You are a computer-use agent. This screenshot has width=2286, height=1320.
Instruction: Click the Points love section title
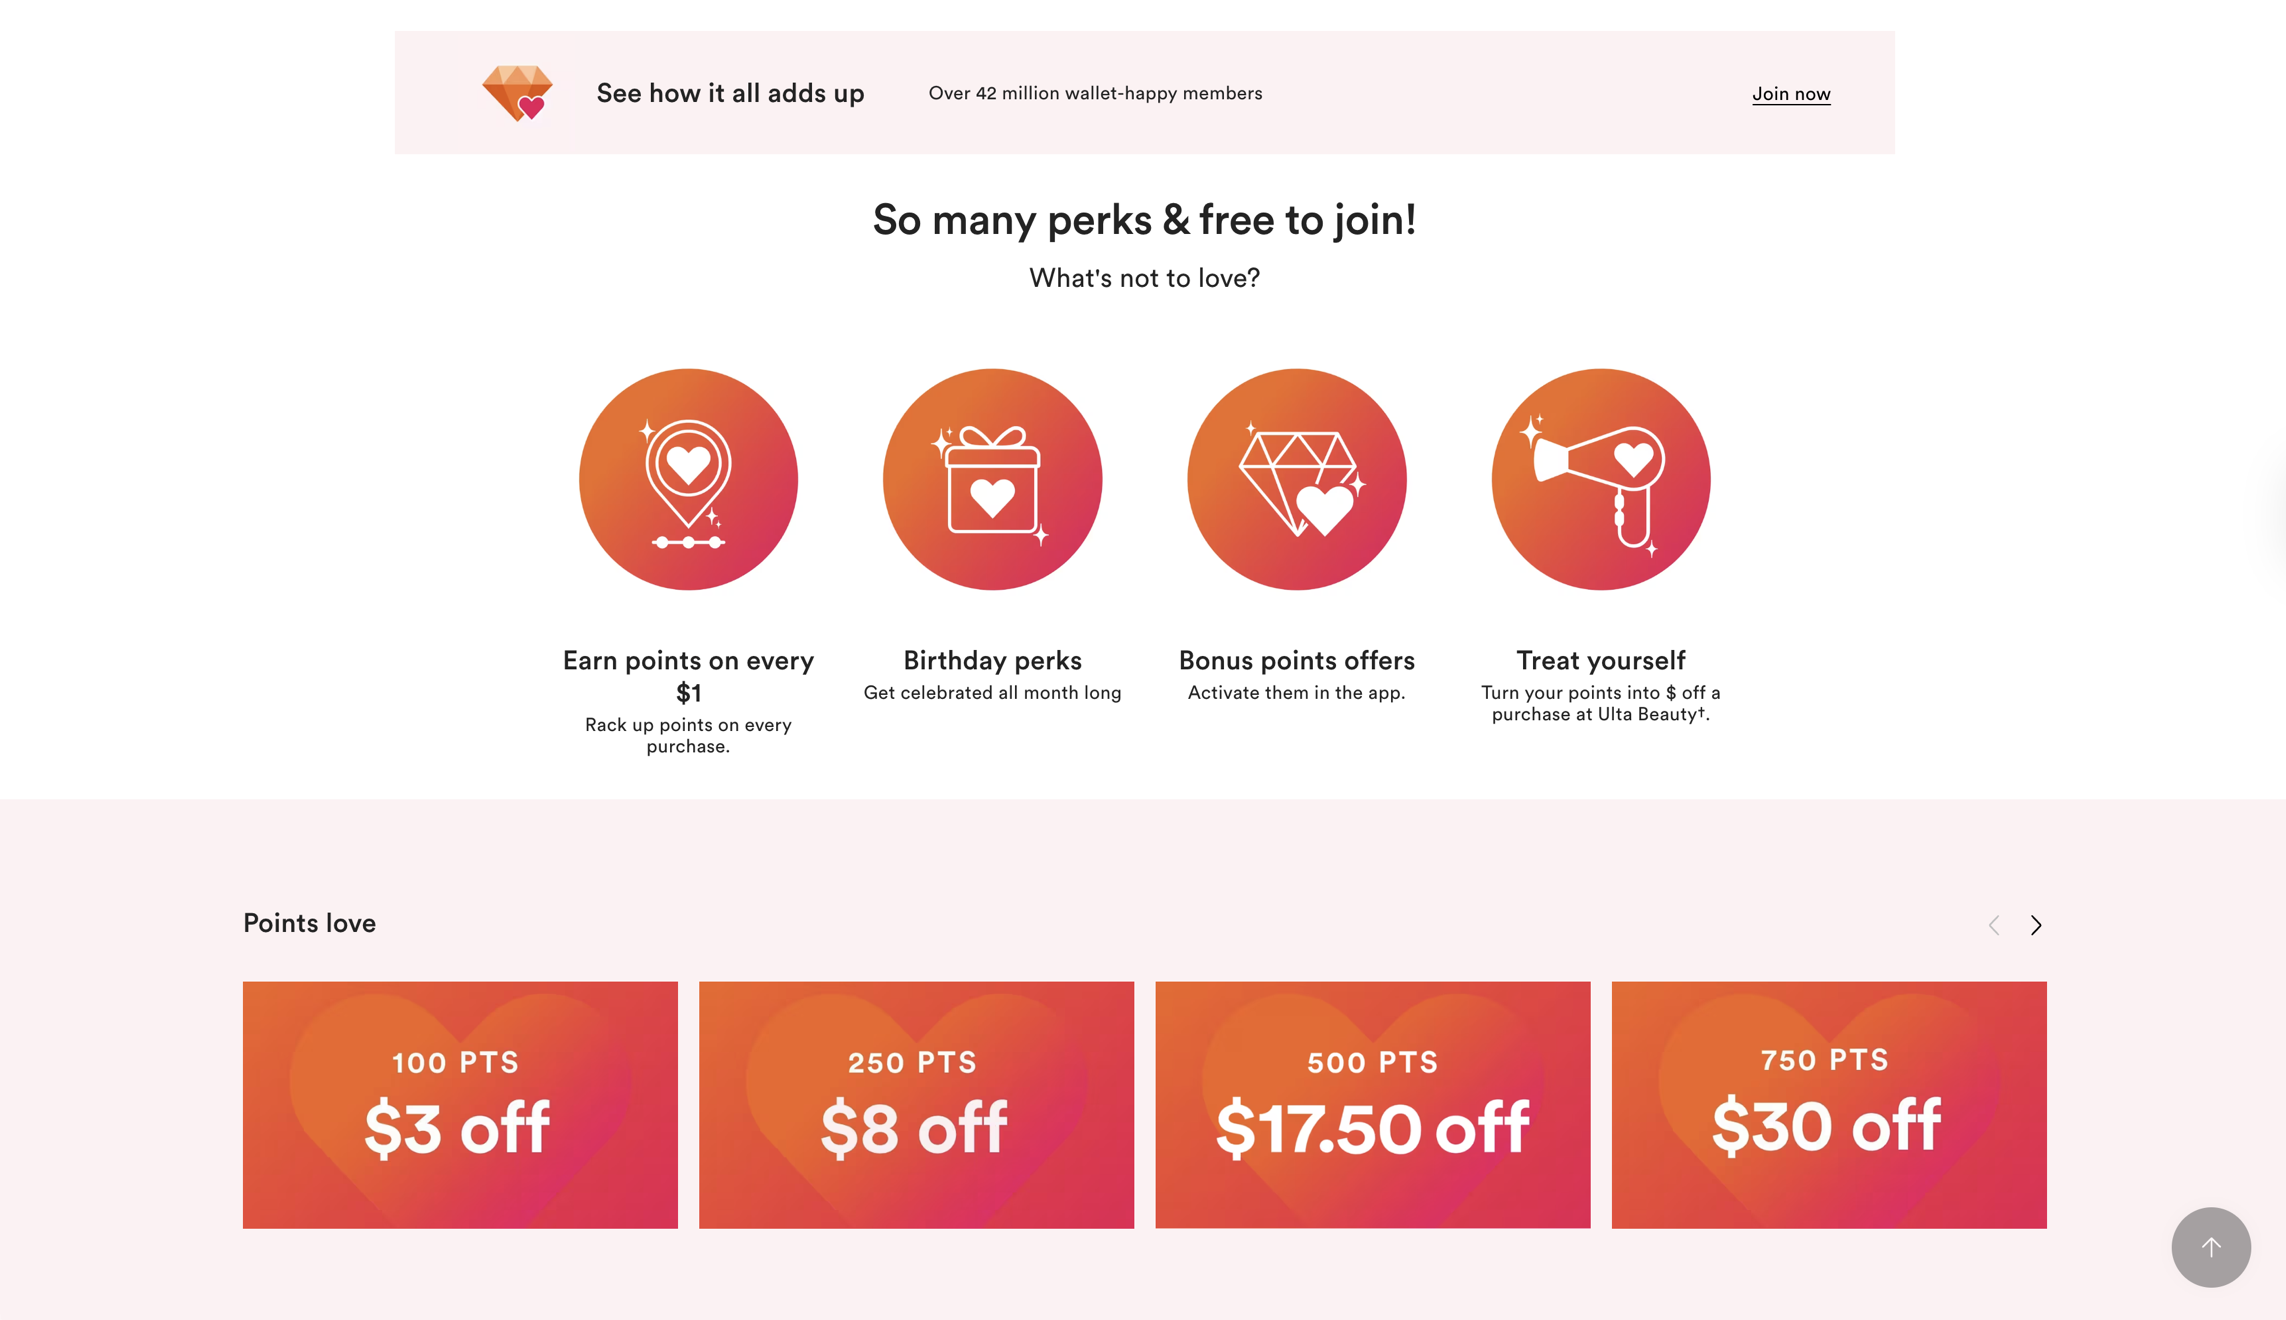[309, 923]
